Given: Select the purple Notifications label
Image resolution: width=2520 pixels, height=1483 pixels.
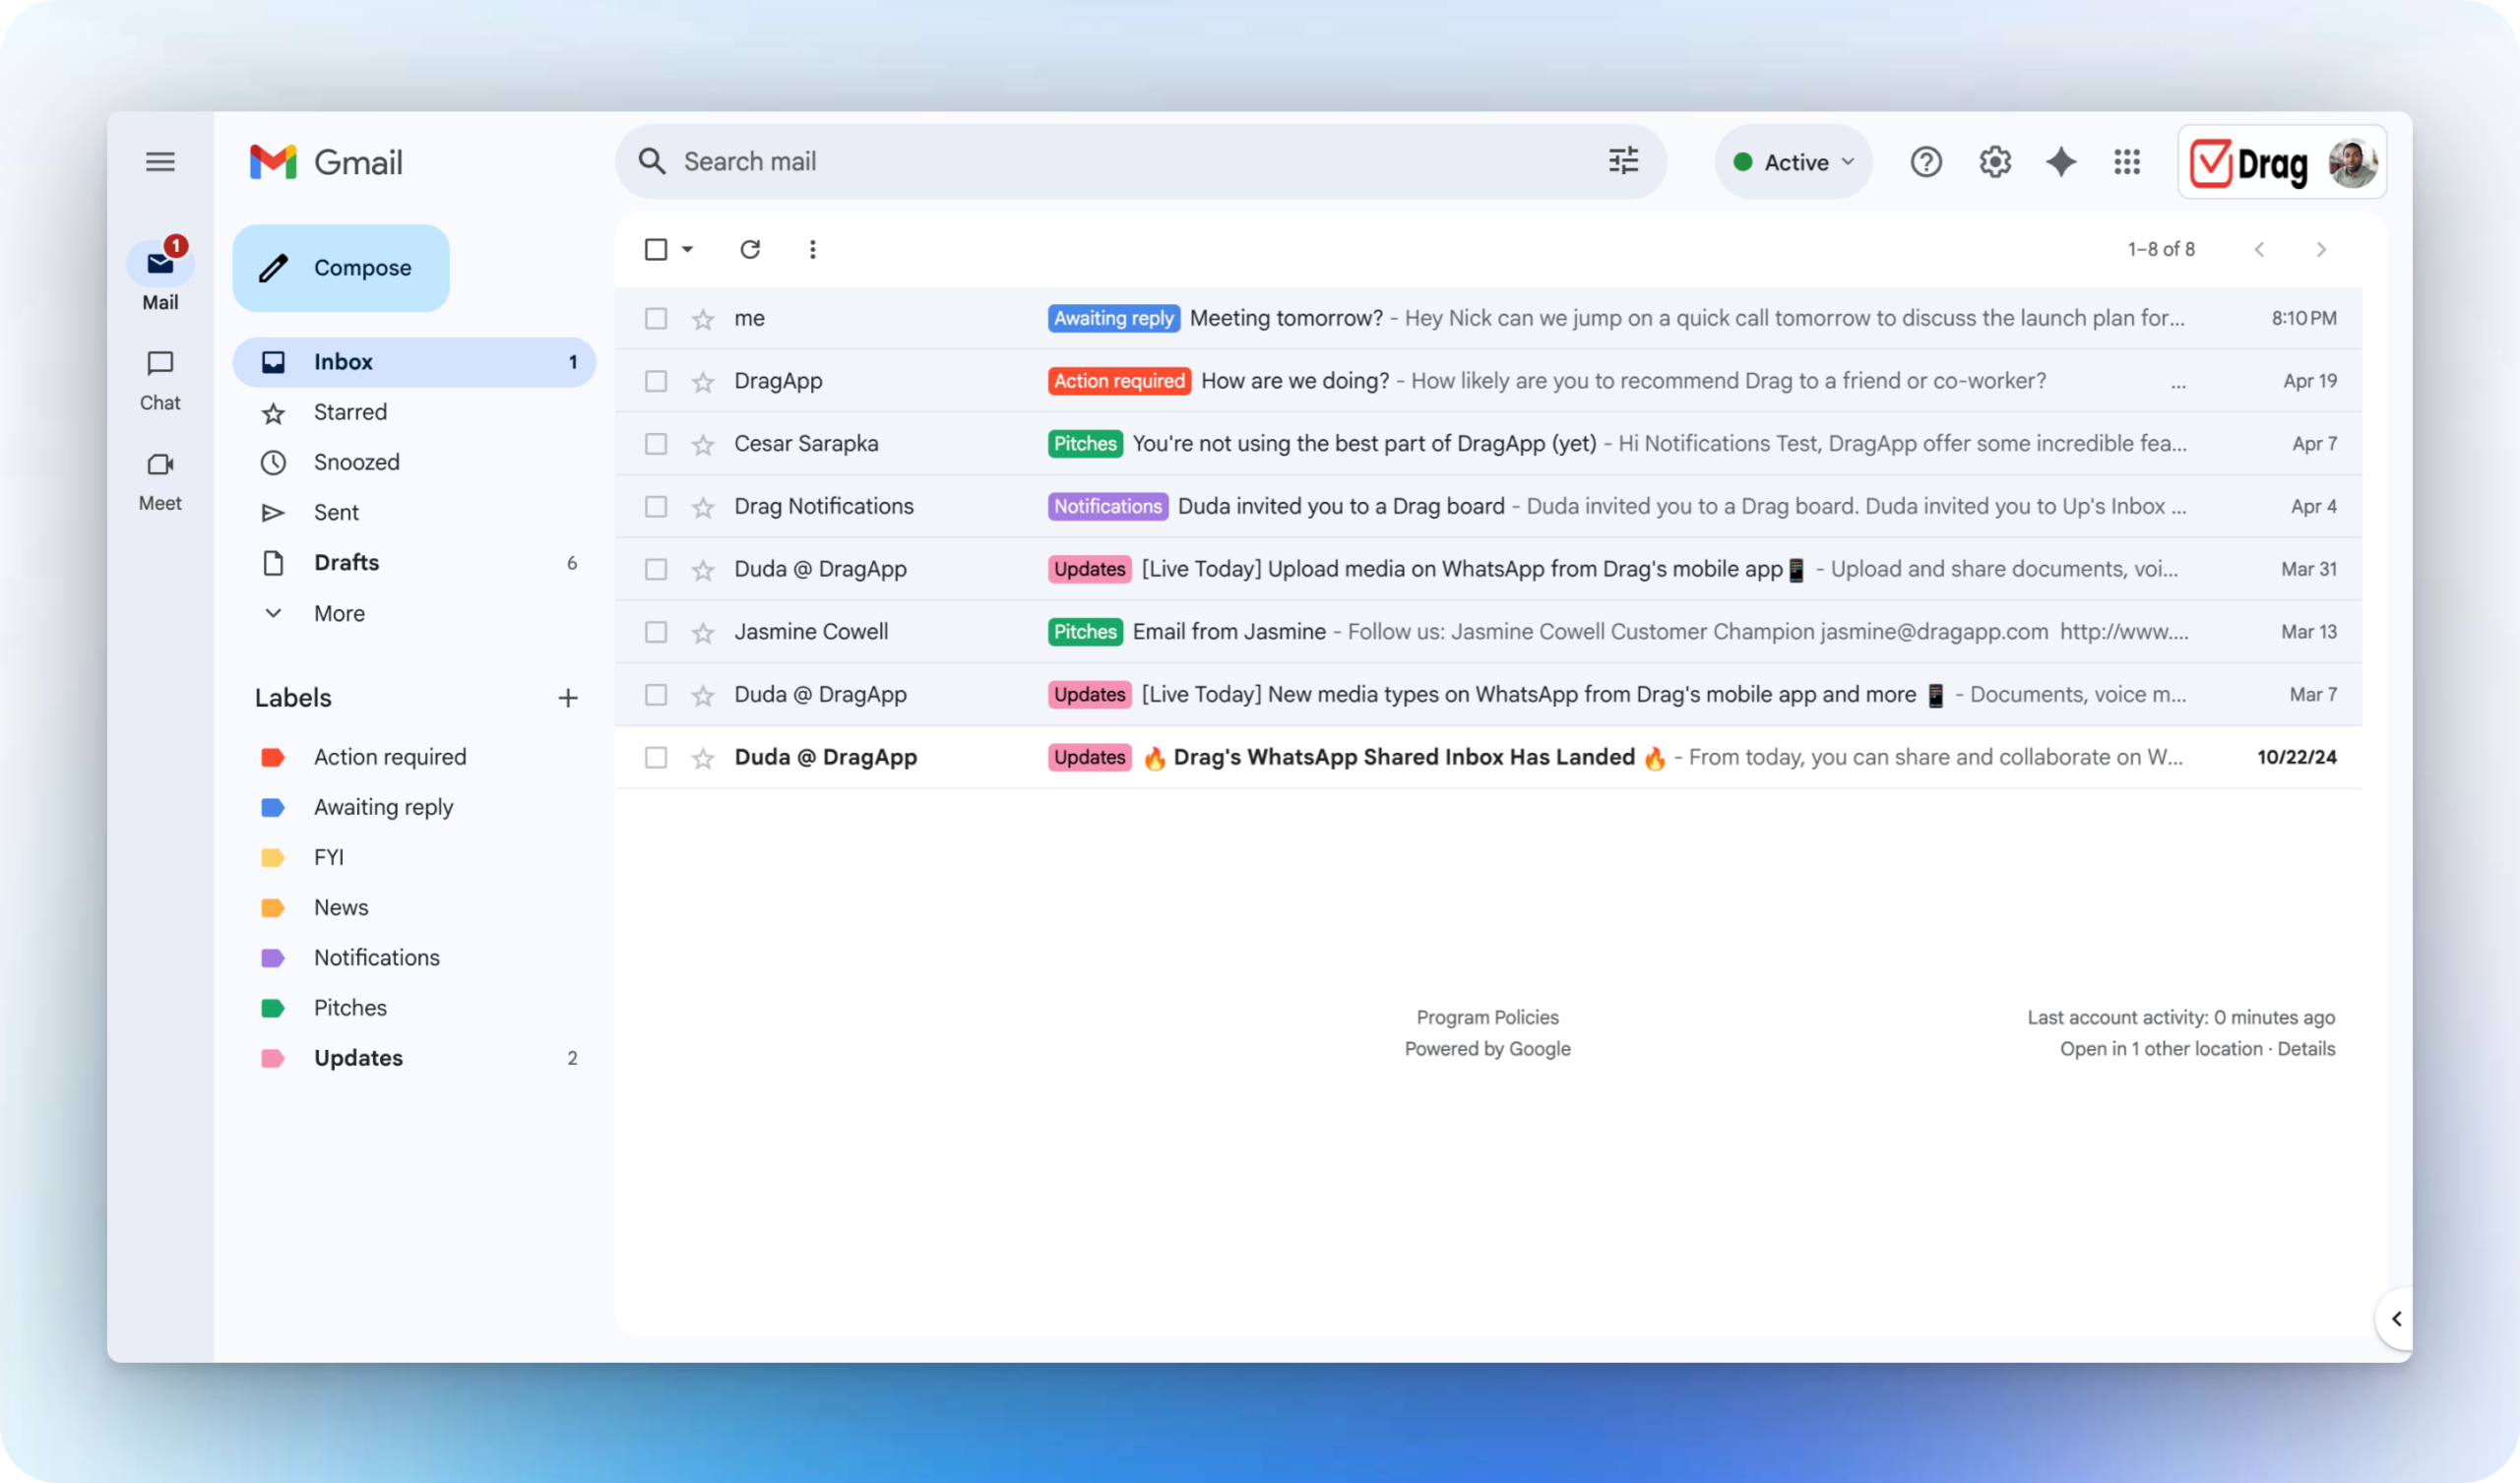Looking at the screenshot, I should (376, 958).
